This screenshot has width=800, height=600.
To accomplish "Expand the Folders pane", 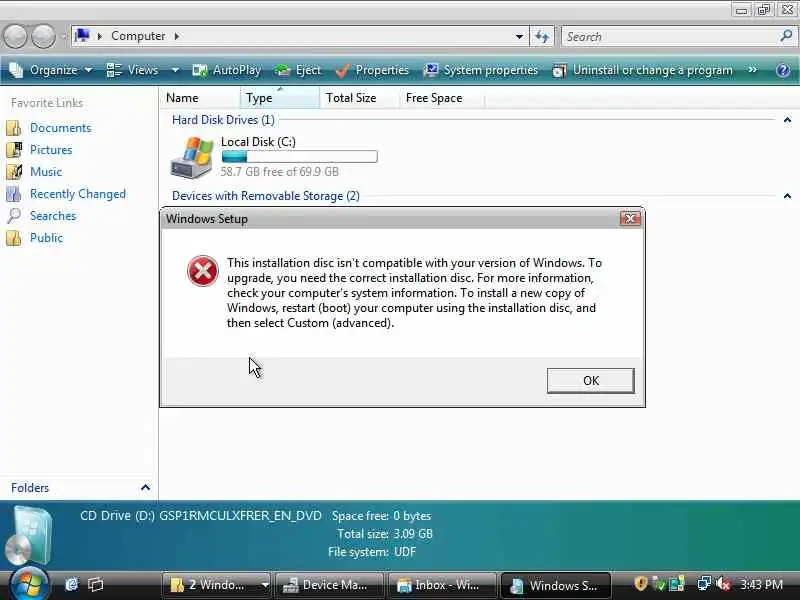I will [x=145, y=488].
